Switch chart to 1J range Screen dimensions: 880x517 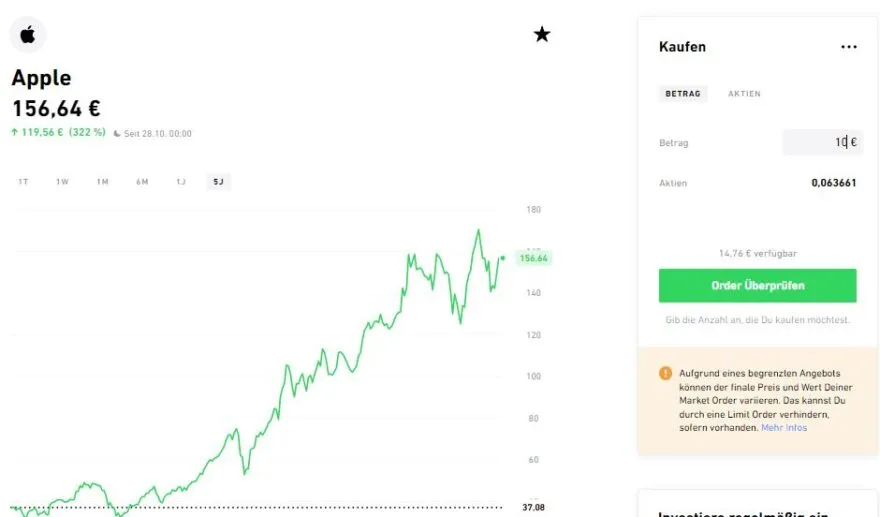coord(181,182)
